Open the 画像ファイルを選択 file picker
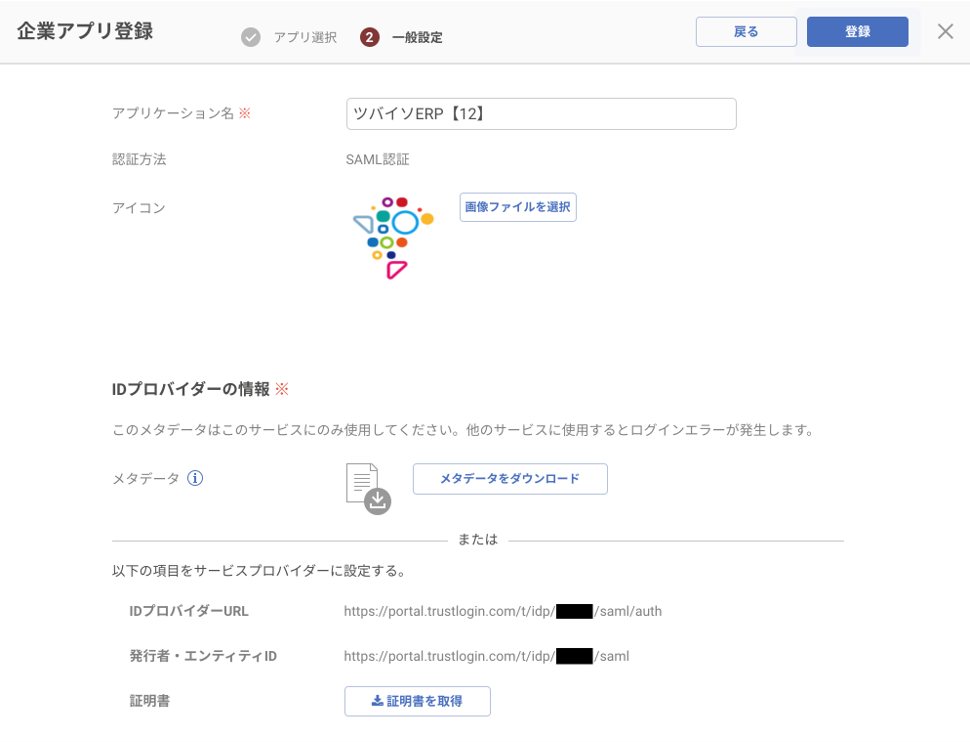 (x=518, y=207)
